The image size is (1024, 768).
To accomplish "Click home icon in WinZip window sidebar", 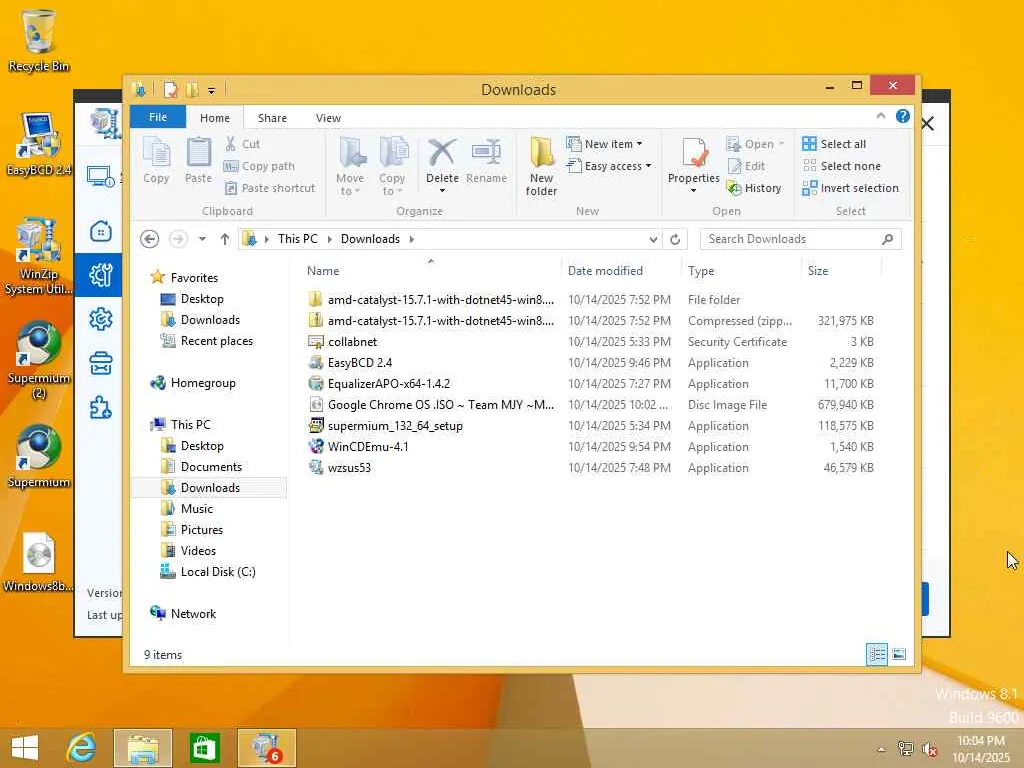I will coord(101,231).
